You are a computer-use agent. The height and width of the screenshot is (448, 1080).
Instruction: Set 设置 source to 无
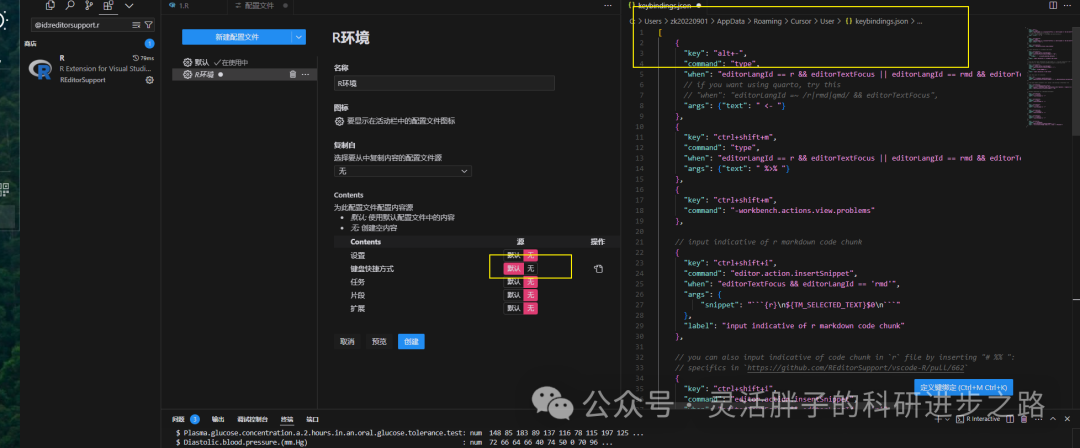click(x=530, y=256)
